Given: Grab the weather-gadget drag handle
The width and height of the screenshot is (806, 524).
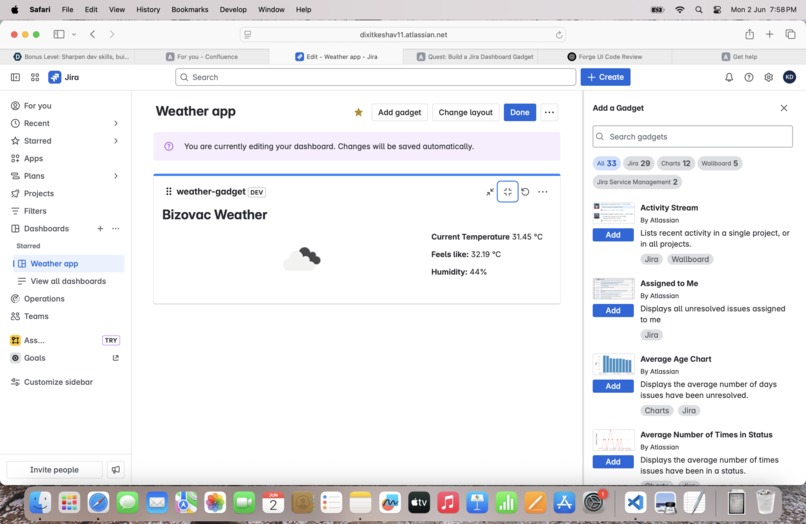Looking at the screenshot, I should click(168, 191).
